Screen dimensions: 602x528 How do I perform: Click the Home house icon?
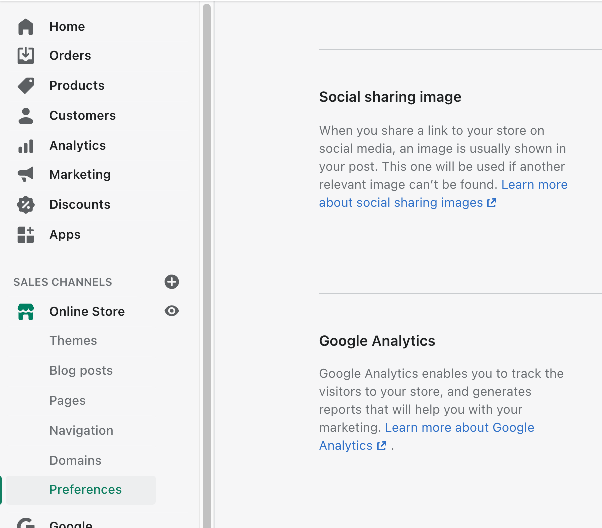pyautogui.click(x=26, y=26)
